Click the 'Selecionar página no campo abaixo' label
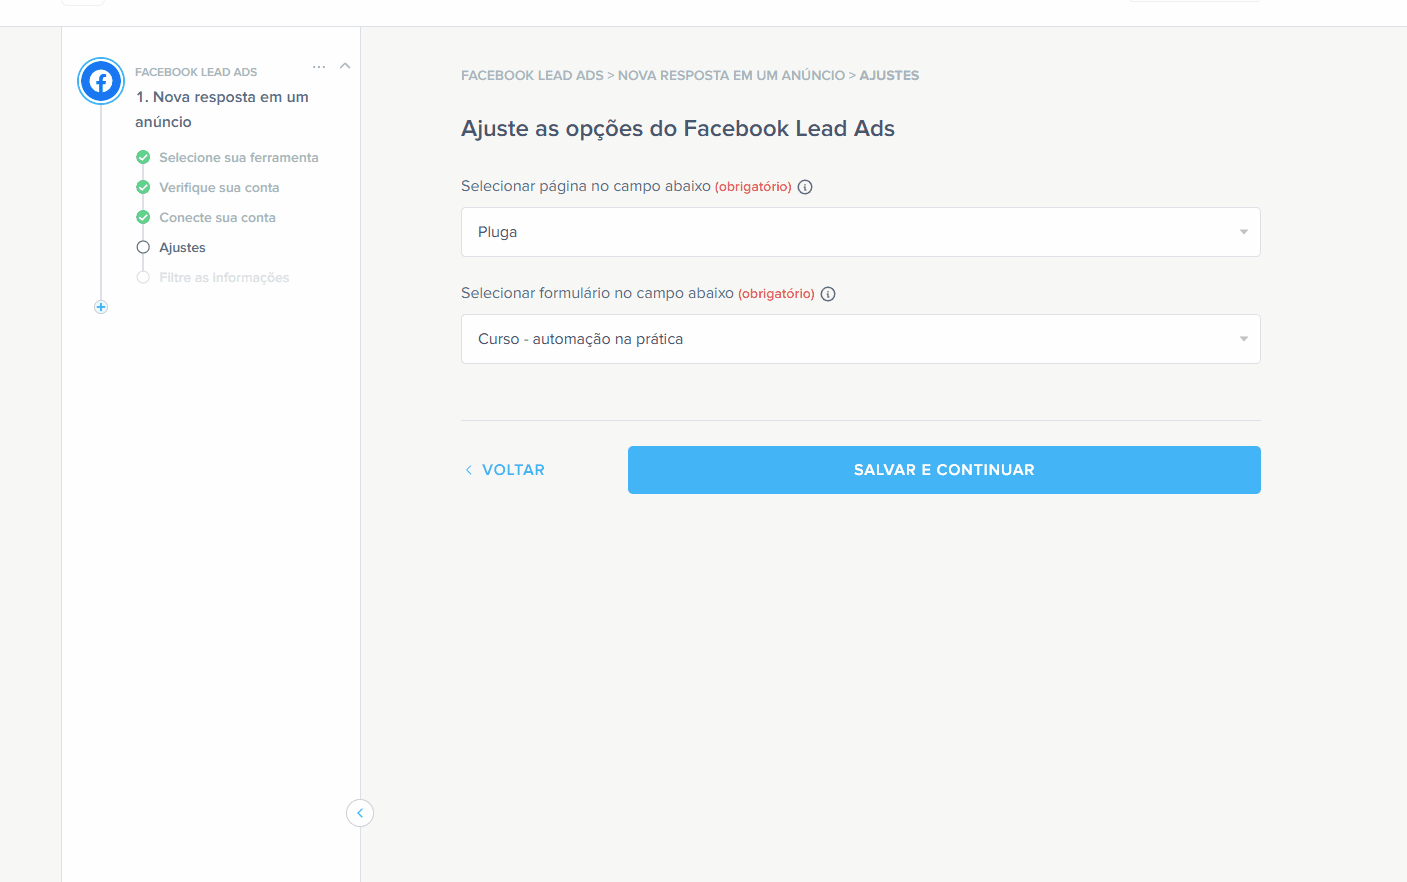The width and height of the screenshot is (1407, 882). [586, 186]
